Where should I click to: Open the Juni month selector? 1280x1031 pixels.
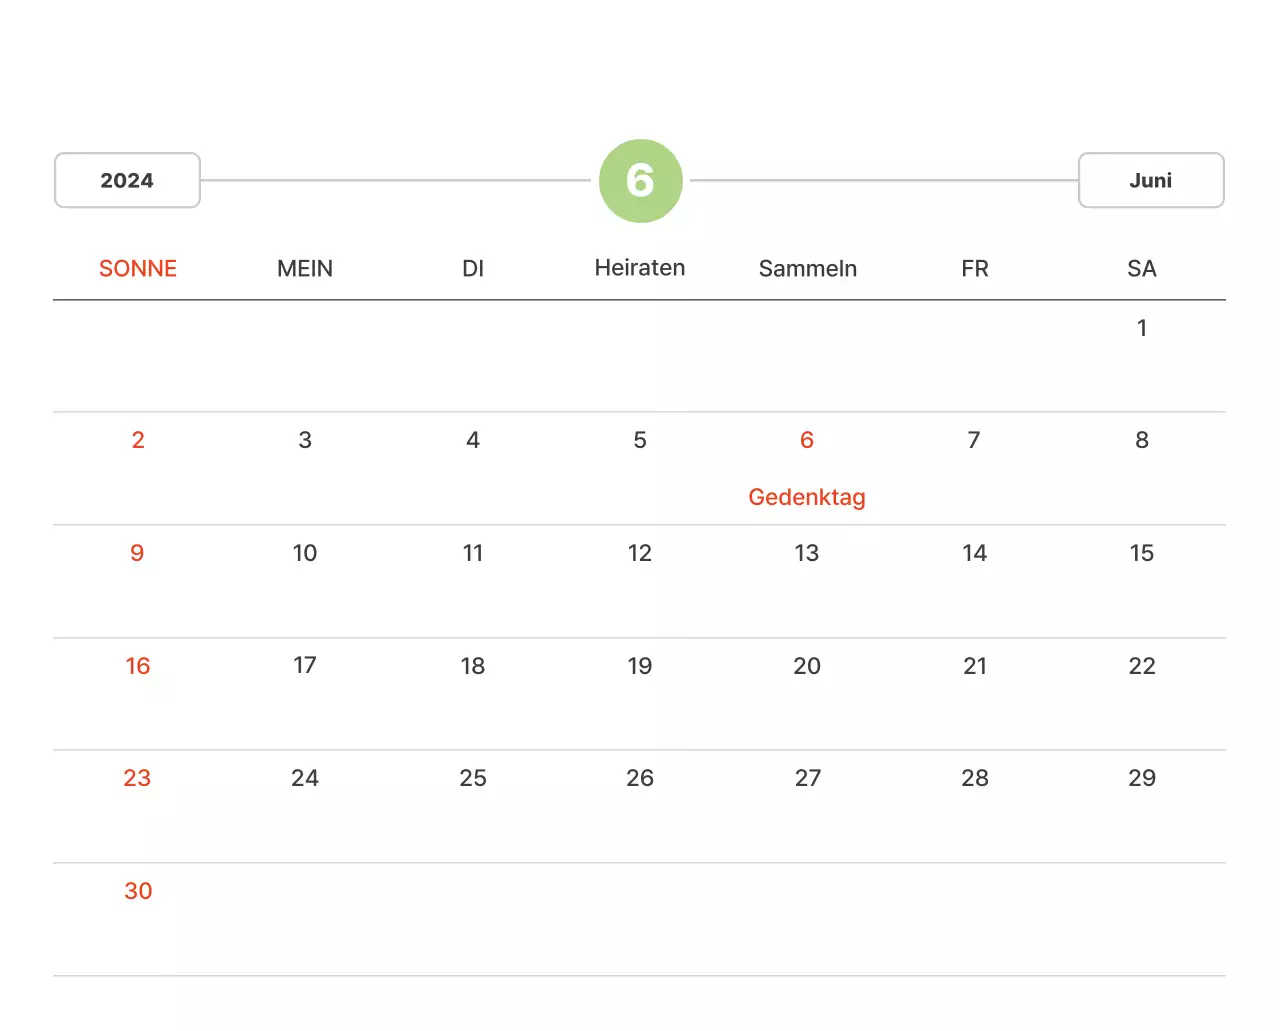tap(1150, 180)
